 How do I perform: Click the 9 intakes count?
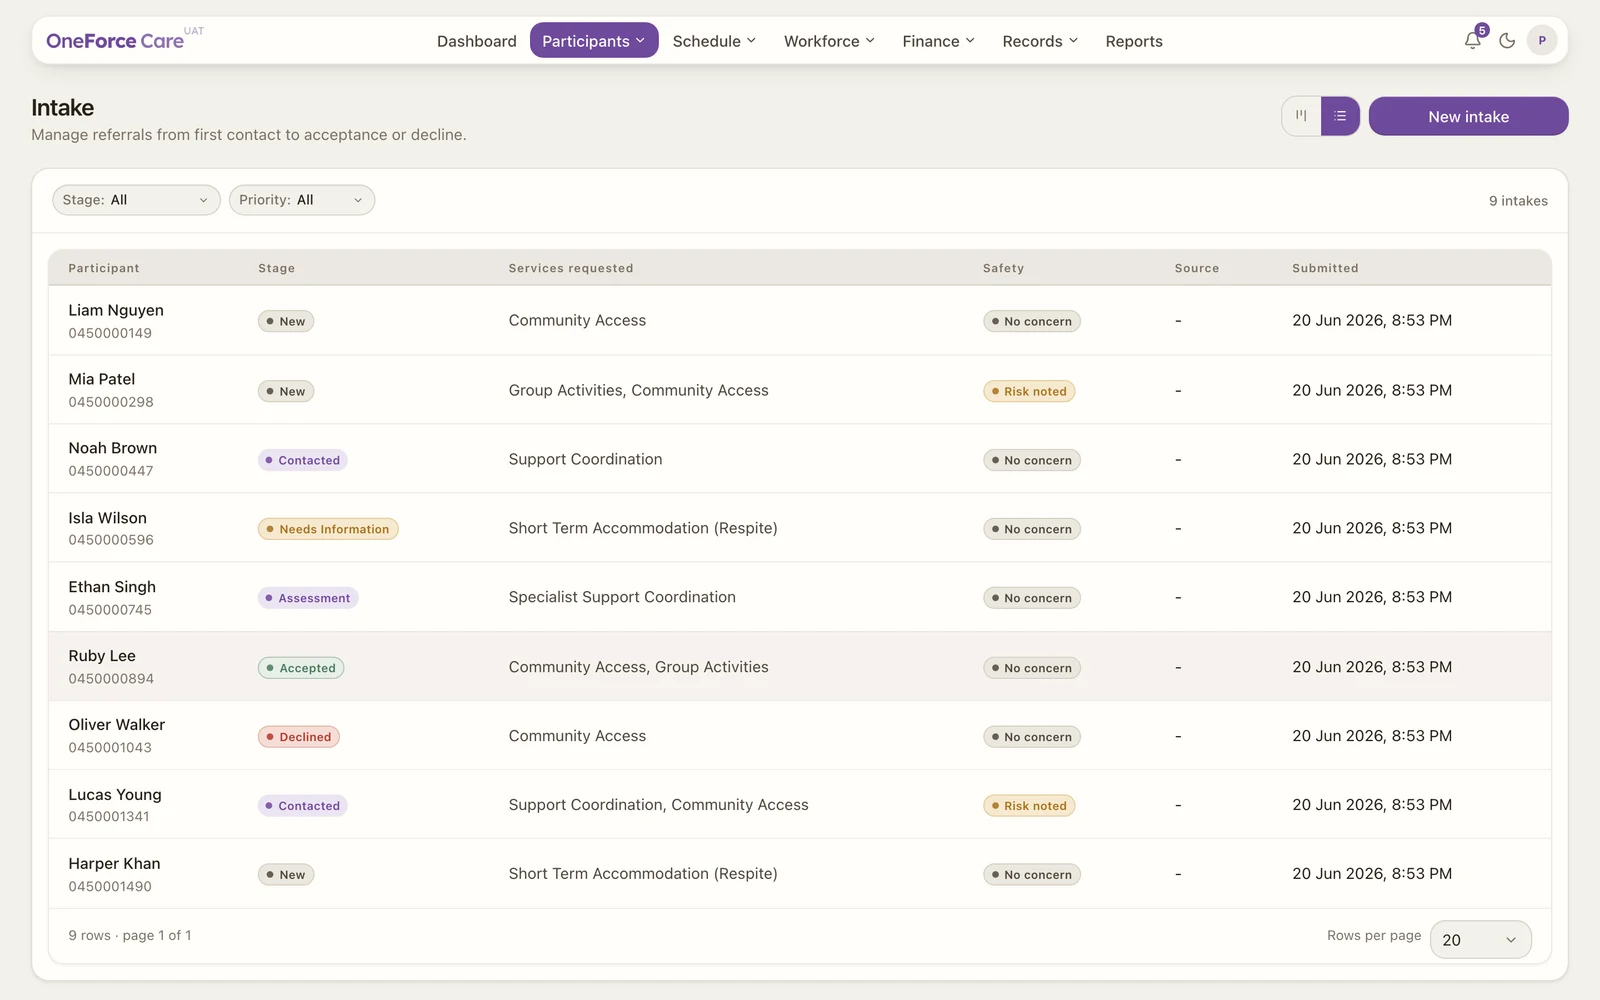point(1518,201)
